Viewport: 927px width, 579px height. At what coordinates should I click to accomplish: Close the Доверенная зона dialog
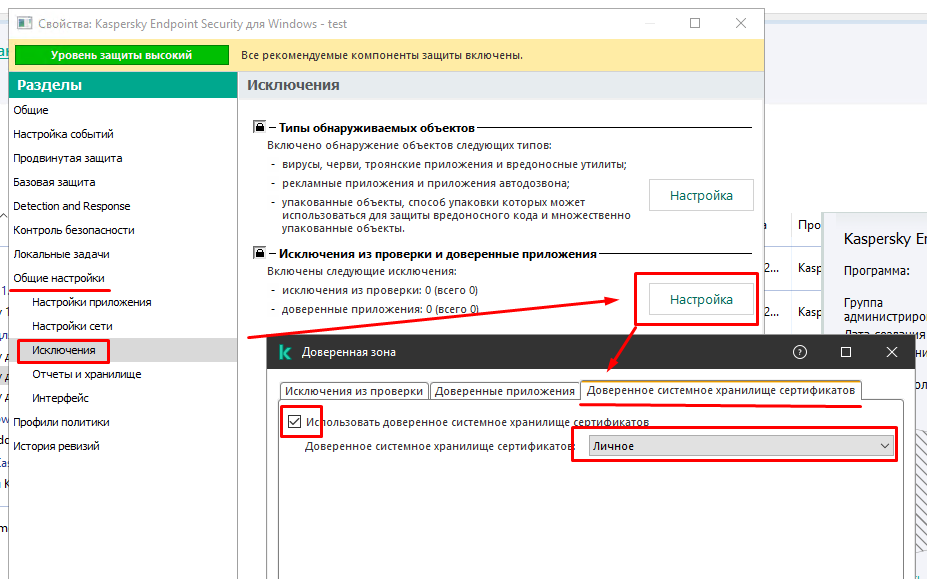pos(892,352)
